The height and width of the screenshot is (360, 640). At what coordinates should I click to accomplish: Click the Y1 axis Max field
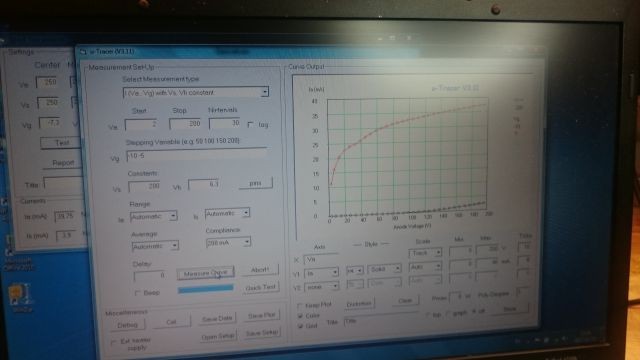(x=487, y=263)
